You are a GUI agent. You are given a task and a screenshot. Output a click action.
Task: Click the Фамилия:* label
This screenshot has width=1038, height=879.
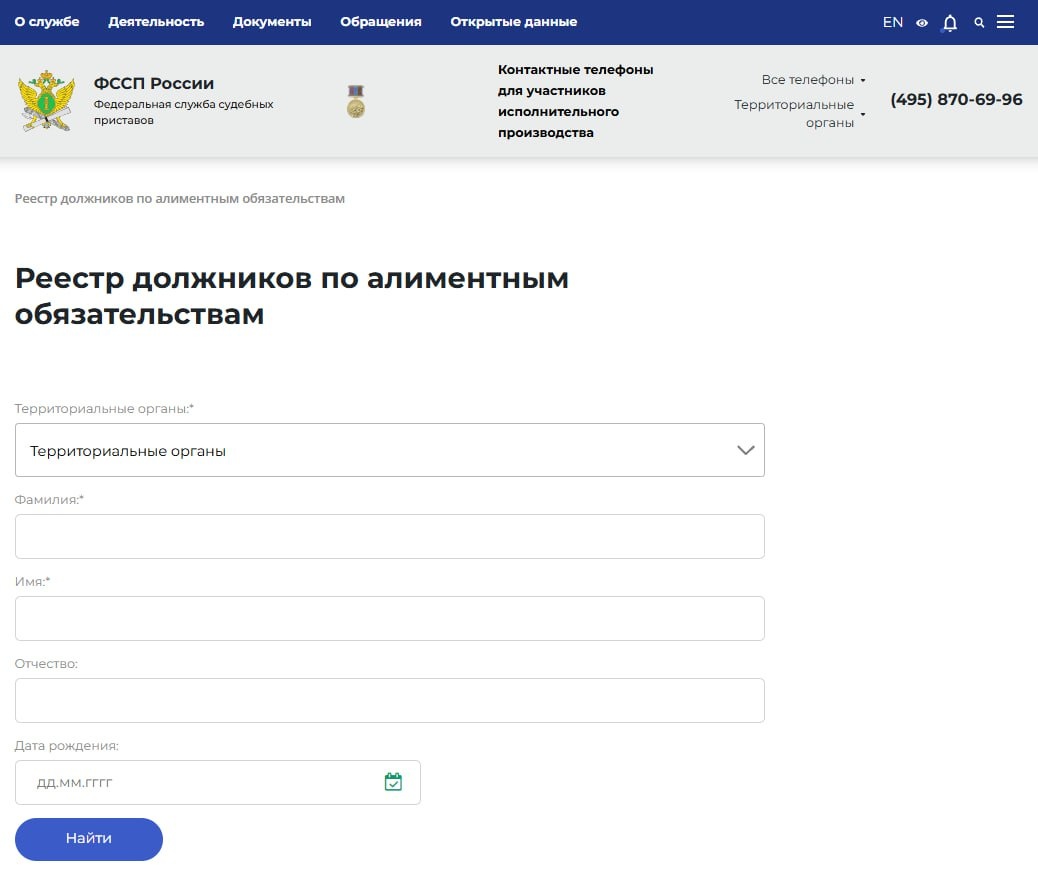tap(50, 500)
